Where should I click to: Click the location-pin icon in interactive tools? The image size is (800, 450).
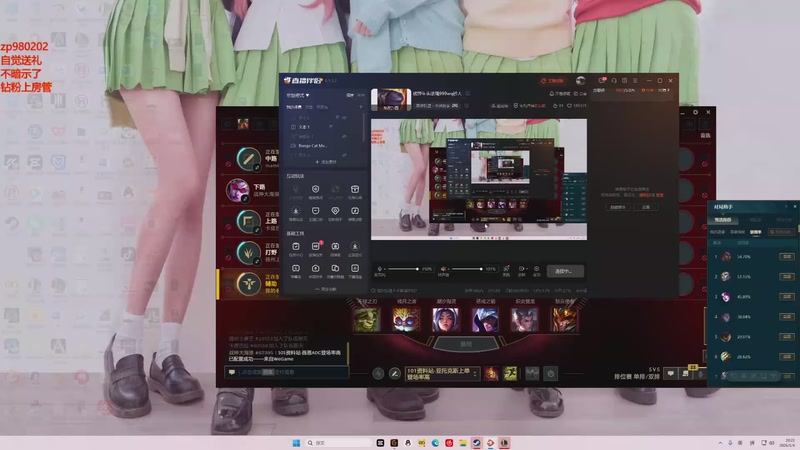click(335, 213)
